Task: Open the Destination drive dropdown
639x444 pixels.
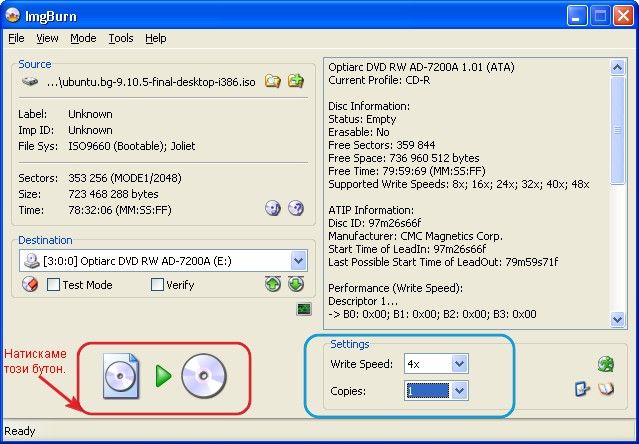Action: 298,261
